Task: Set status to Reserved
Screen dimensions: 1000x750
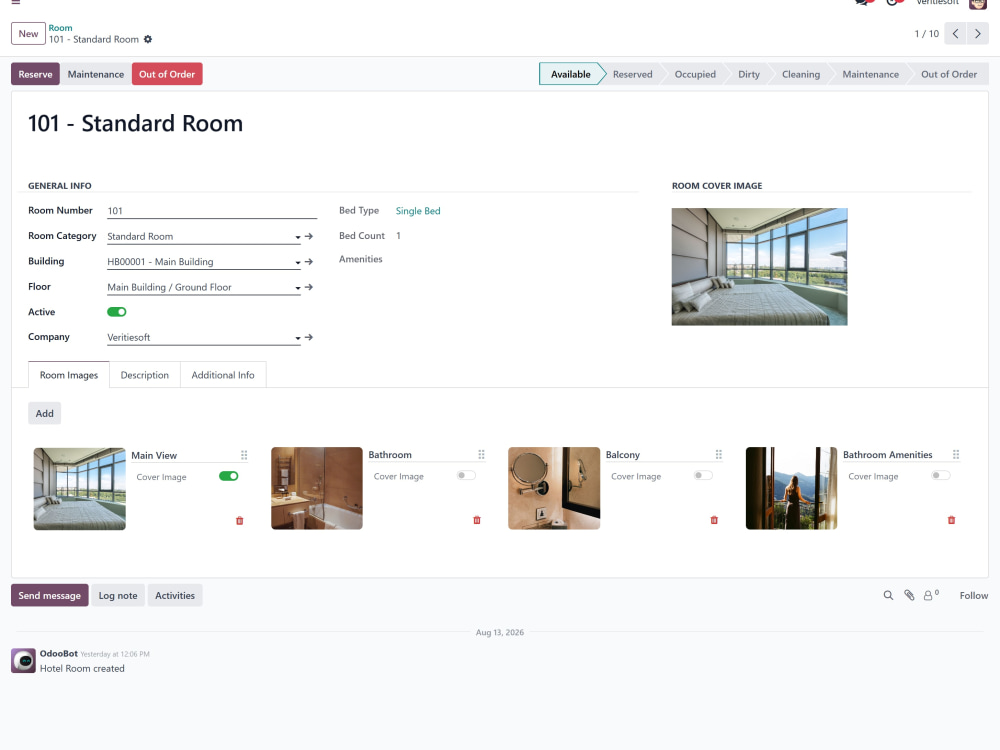Action: tap(633, 74)
